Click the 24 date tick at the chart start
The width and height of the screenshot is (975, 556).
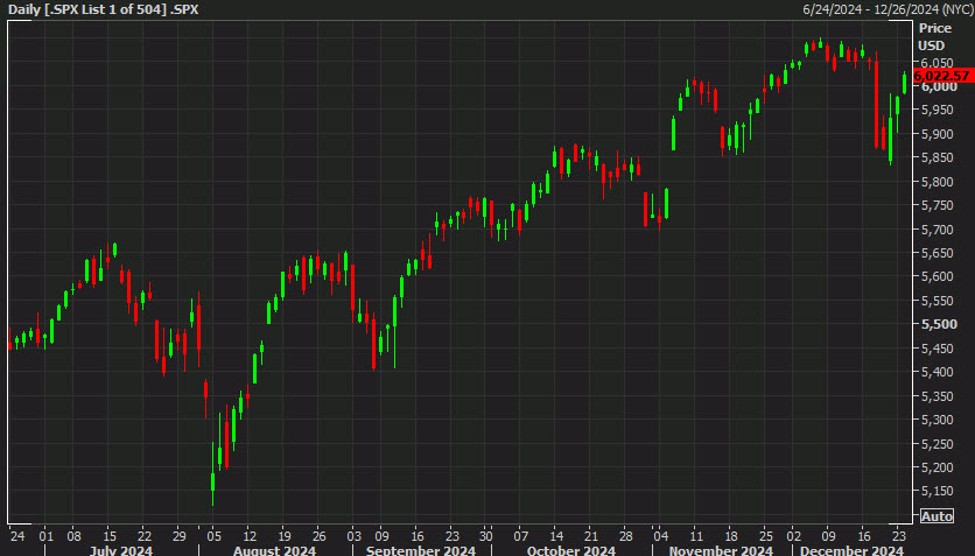click(15, 533)
